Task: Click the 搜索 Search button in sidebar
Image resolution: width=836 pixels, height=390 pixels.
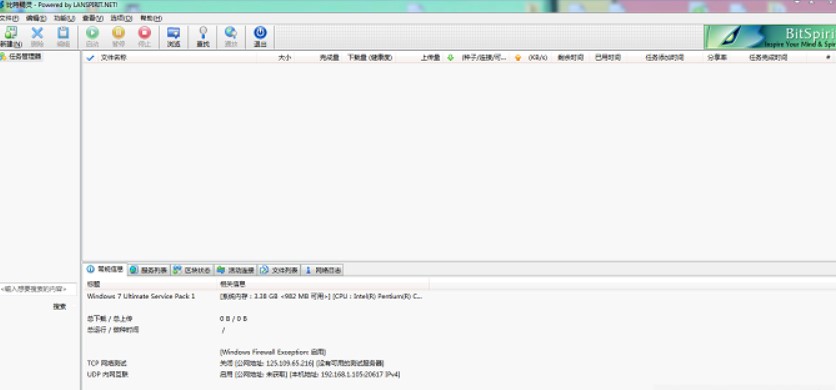Action: (x=59, y=306)
